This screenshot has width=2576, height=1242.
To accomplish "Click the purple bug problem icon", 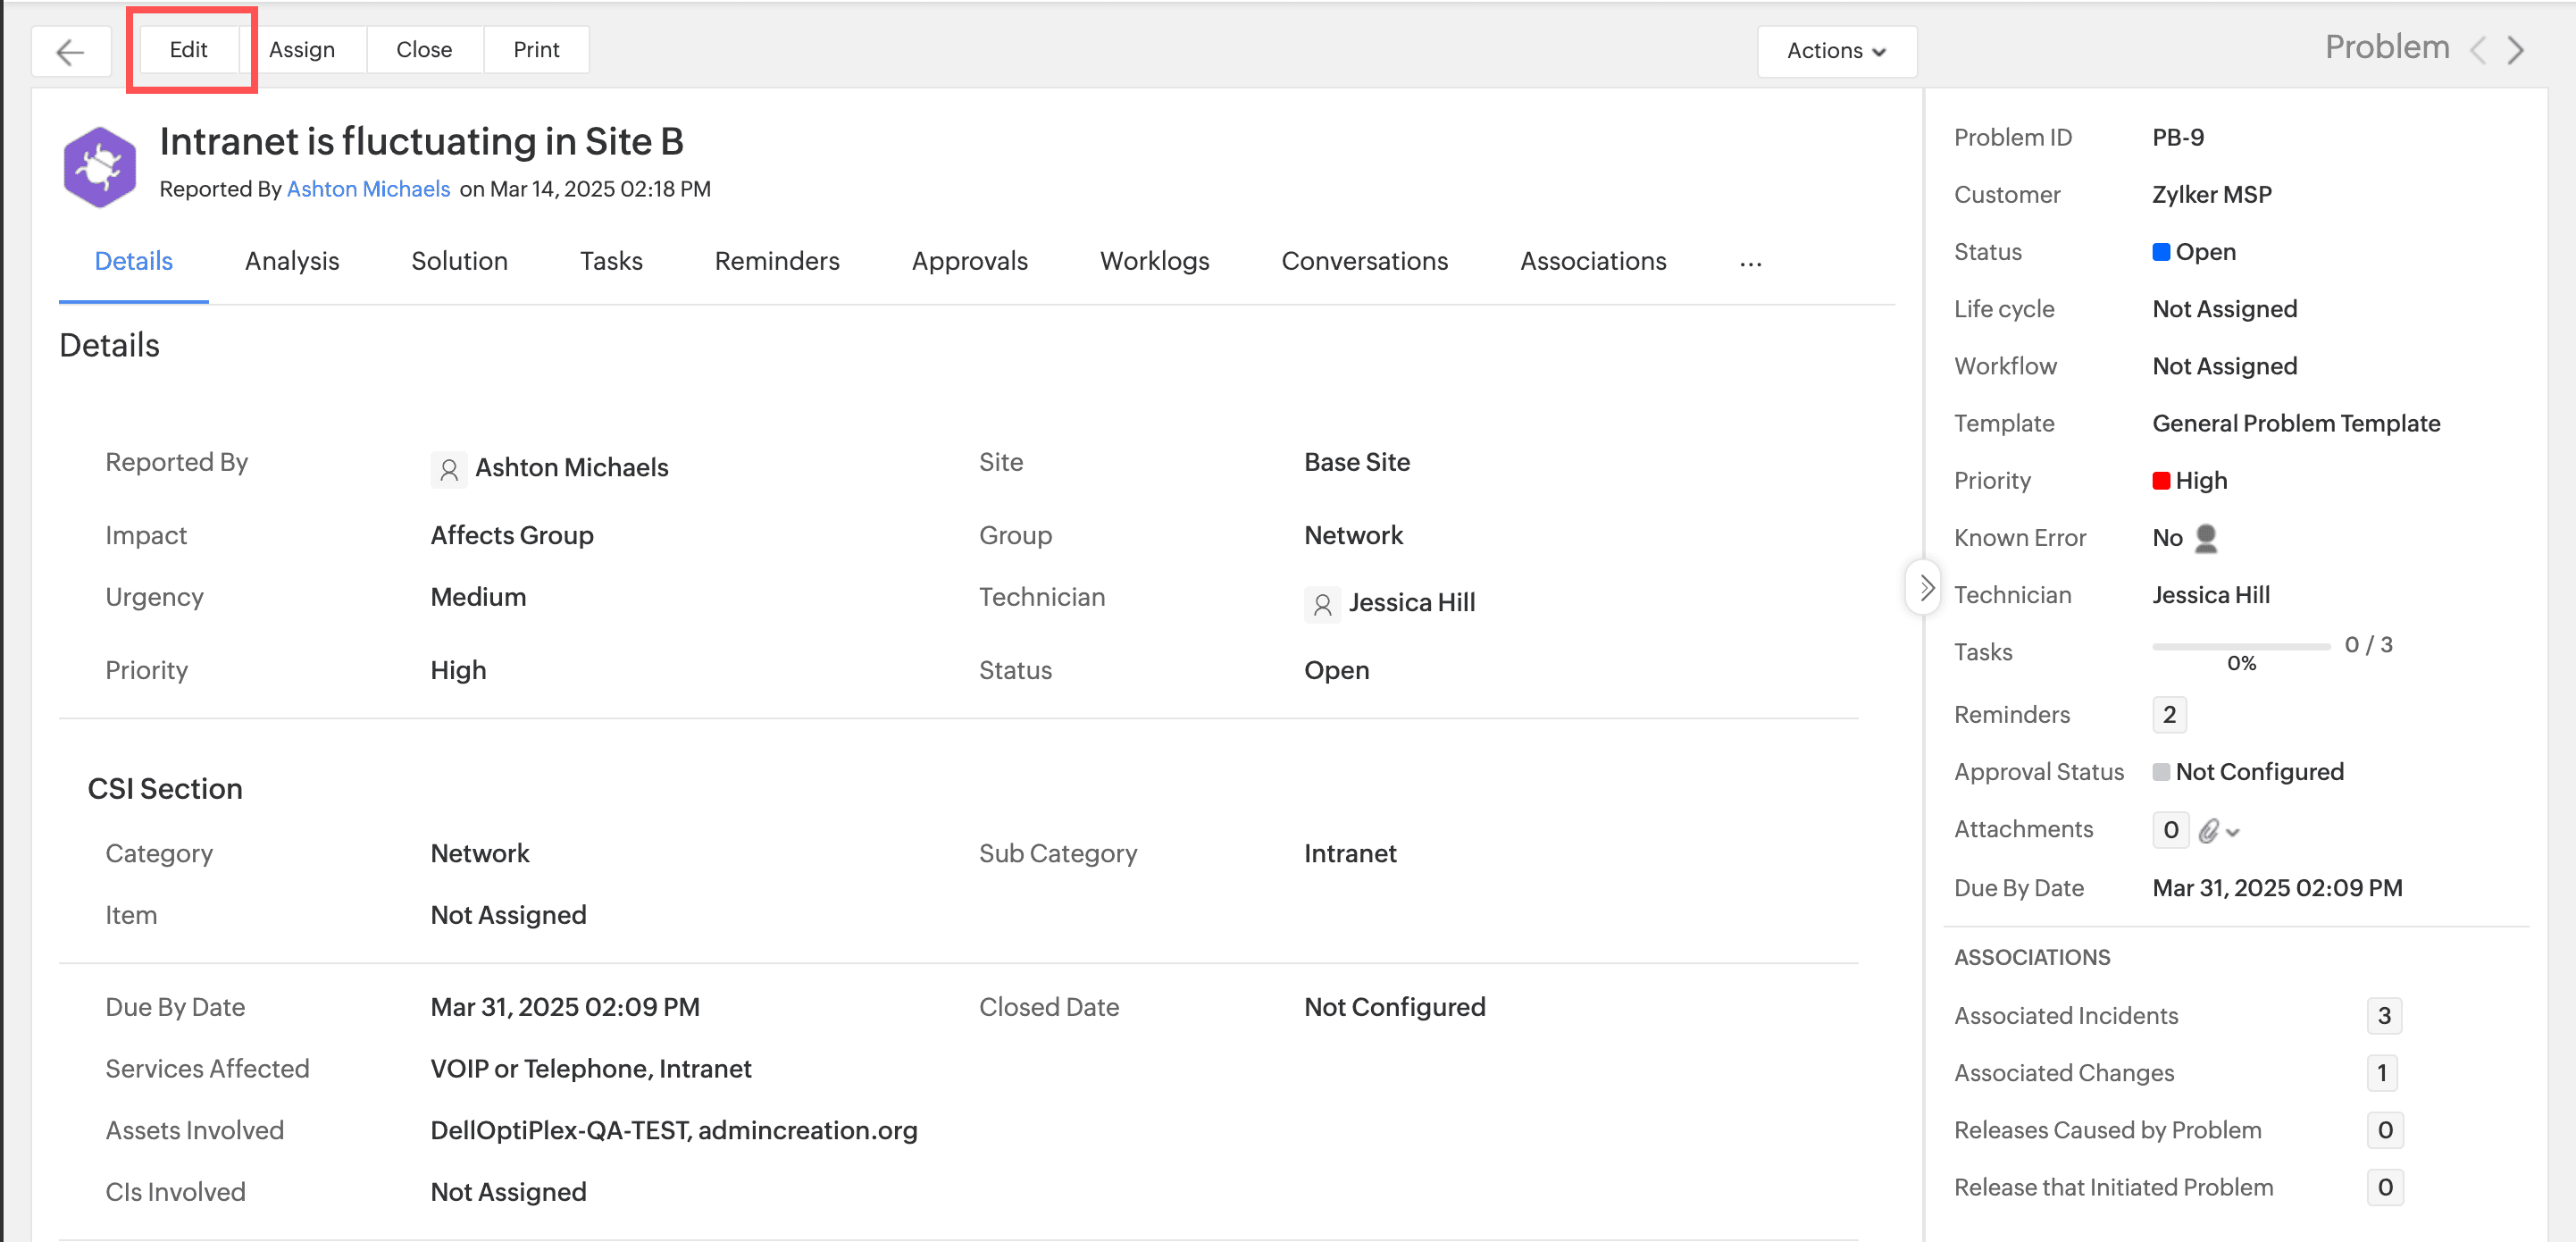I will pyautogui.click(x=99, y=167).
